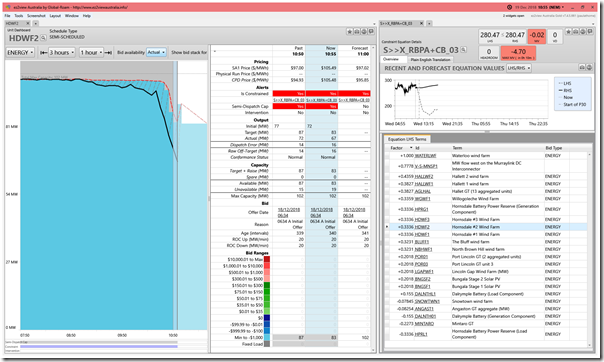Open the Layout menu
The width and height of the screenshot is (604, 362).
point(55,16)
